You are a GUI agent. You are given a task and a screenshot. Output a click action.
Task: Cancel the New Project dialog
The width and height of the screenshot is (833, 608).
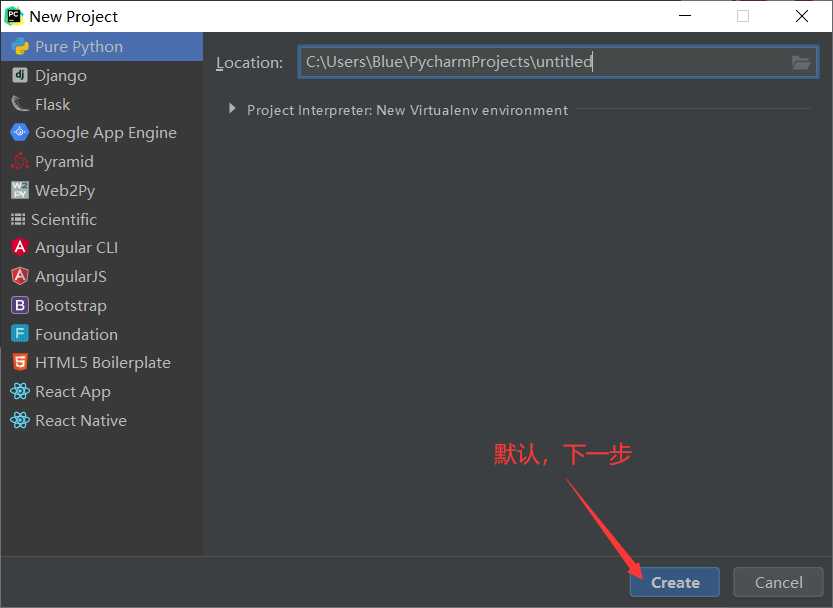[778, 582]
